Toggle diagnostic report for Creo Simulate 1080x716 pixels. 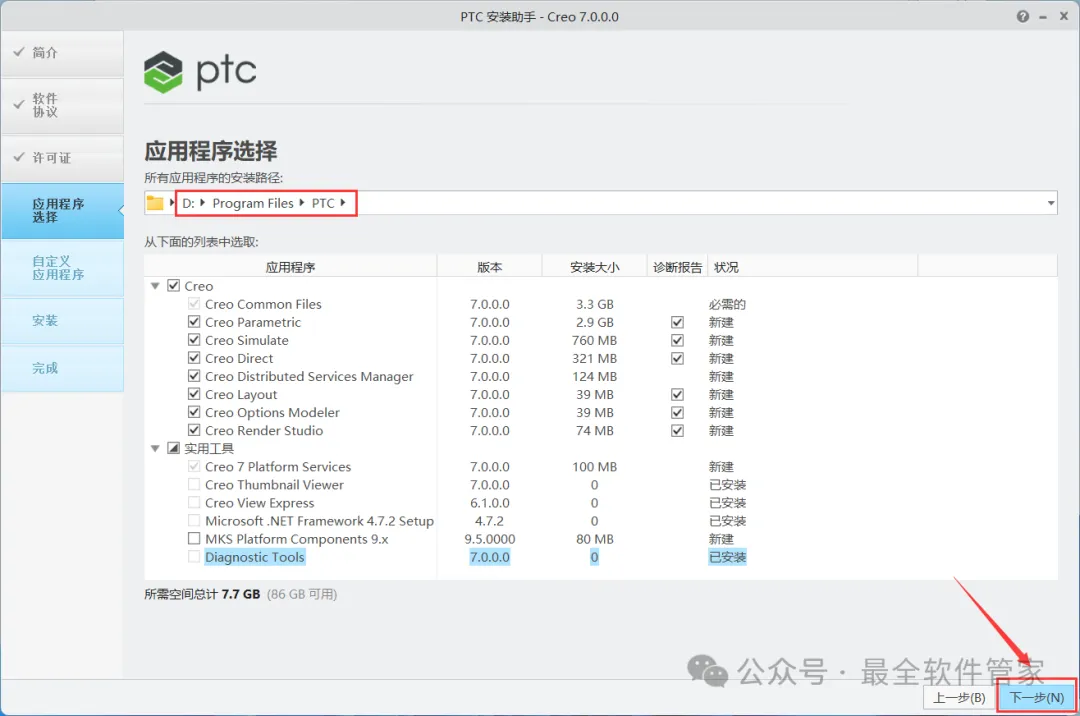tap(678, 340)
